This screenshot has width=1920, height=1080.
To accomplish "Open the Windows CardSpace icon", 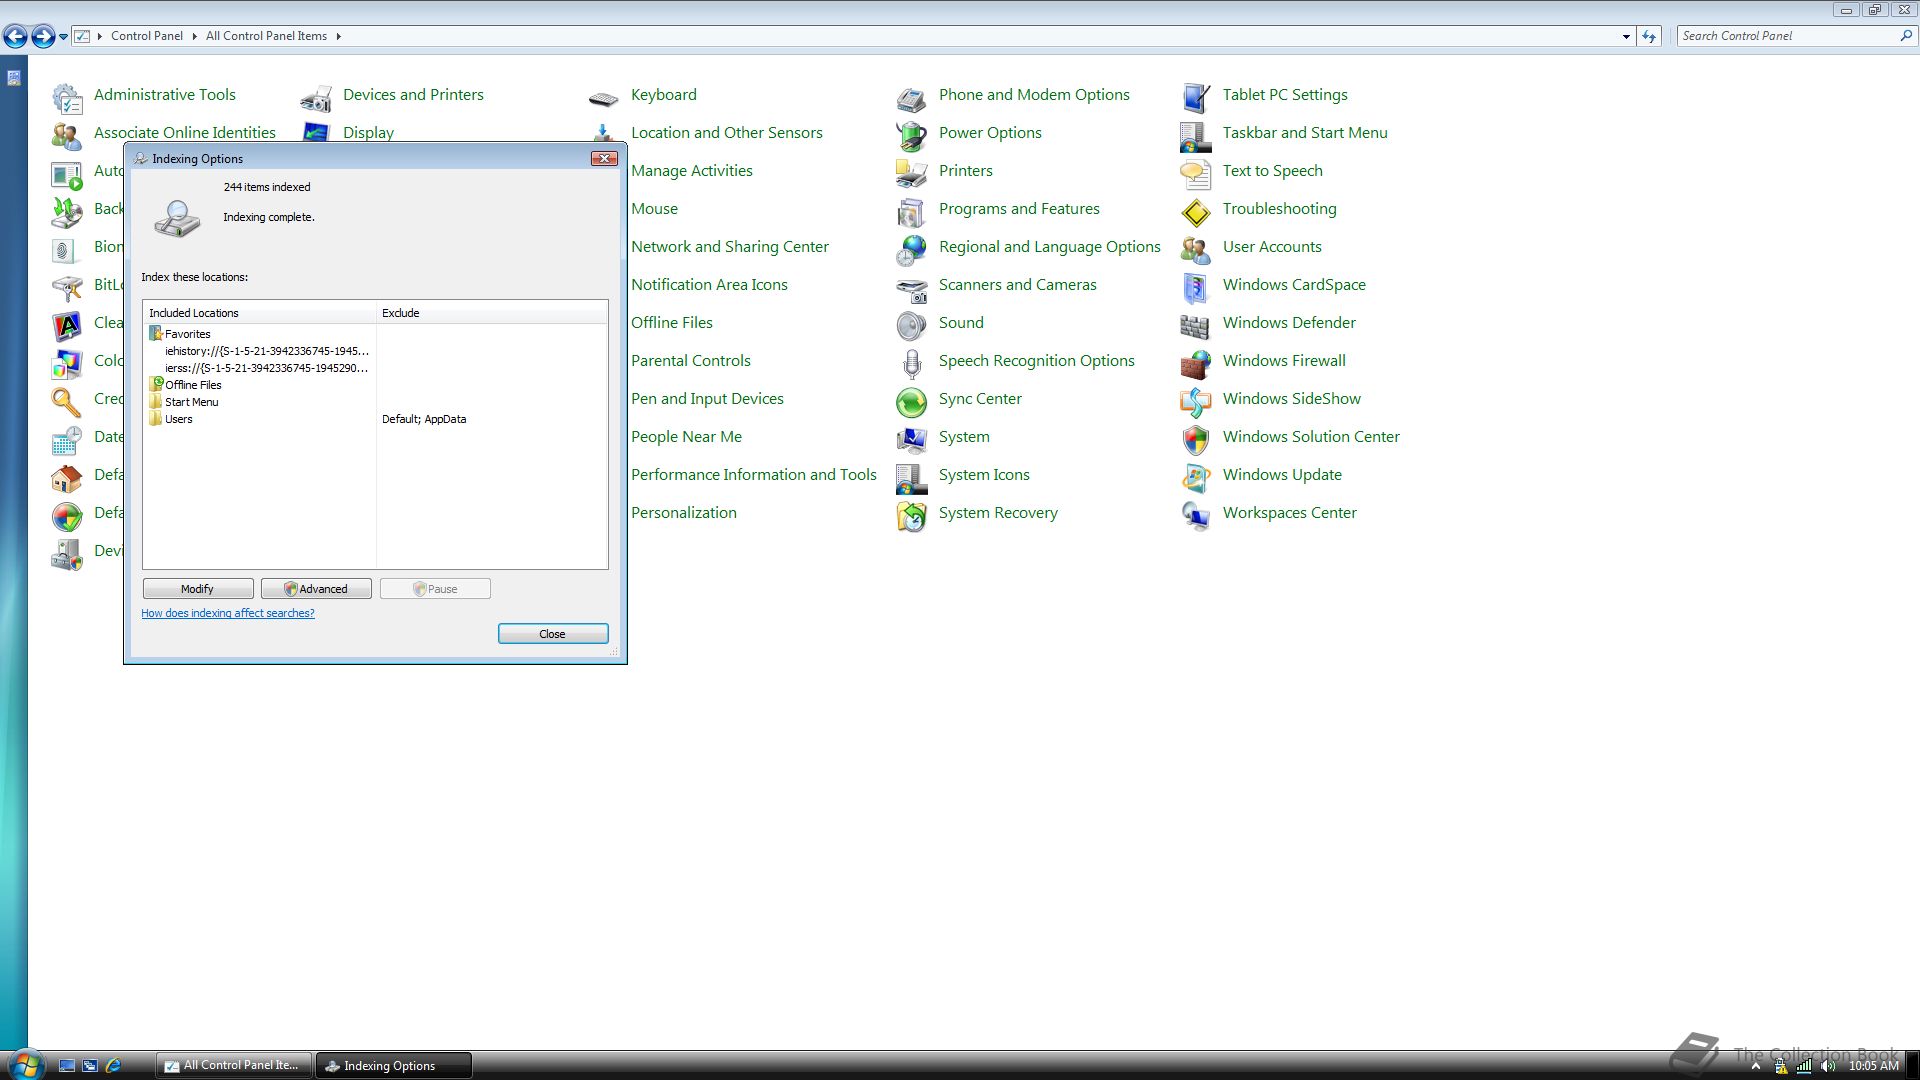I will [x=1195, y=288].
